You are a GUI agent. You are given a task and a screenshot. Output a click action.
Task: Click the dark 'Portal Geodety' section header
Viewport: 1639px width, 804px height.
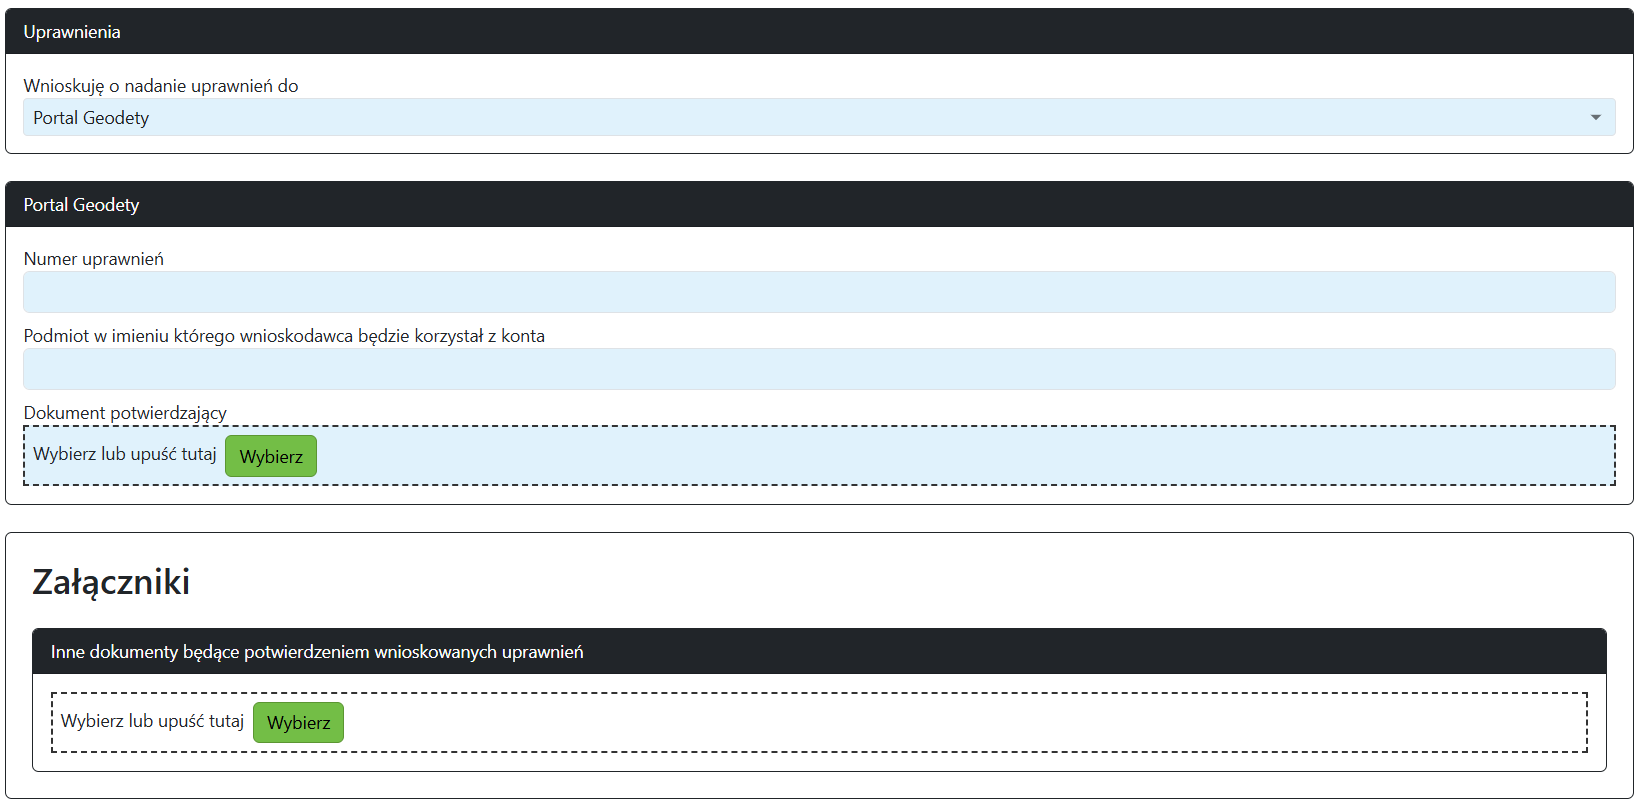pyautogui.click(x=81, y=205)
